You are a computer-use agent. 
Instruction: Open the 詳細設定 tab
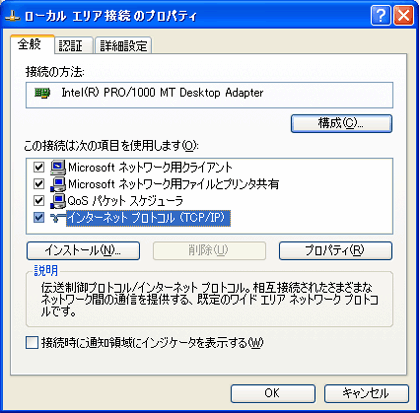click(124, 45)
